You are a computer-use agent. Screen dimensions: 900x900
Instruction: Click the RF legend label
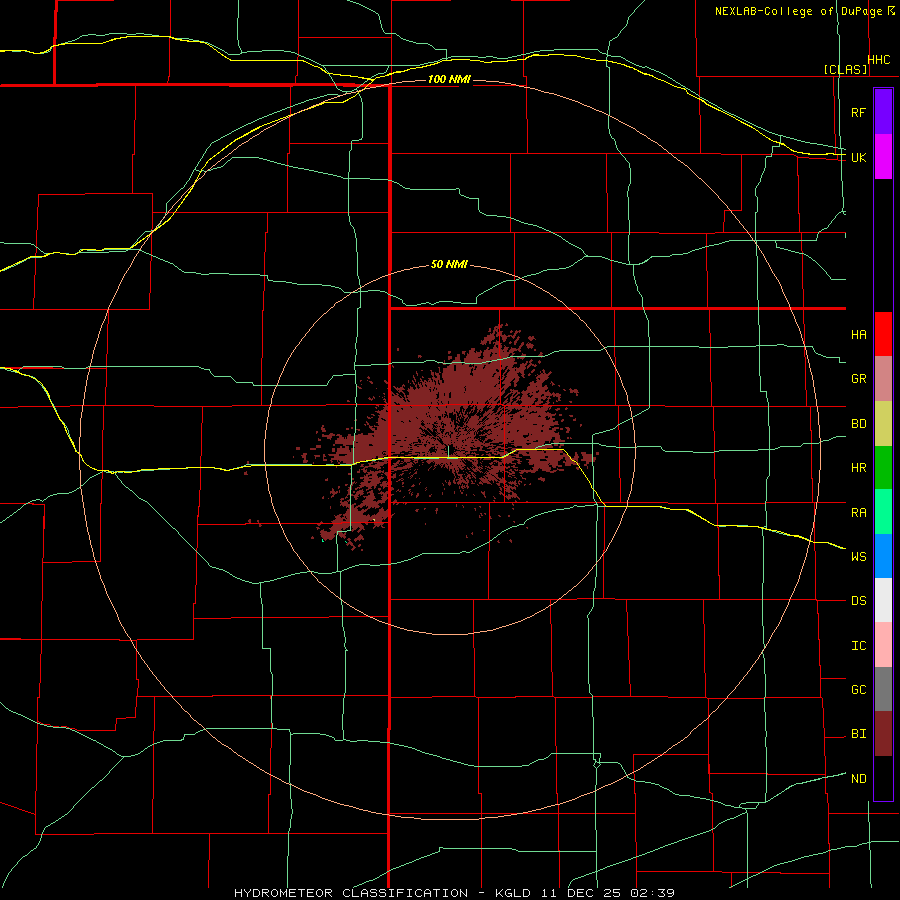(858, 112)
